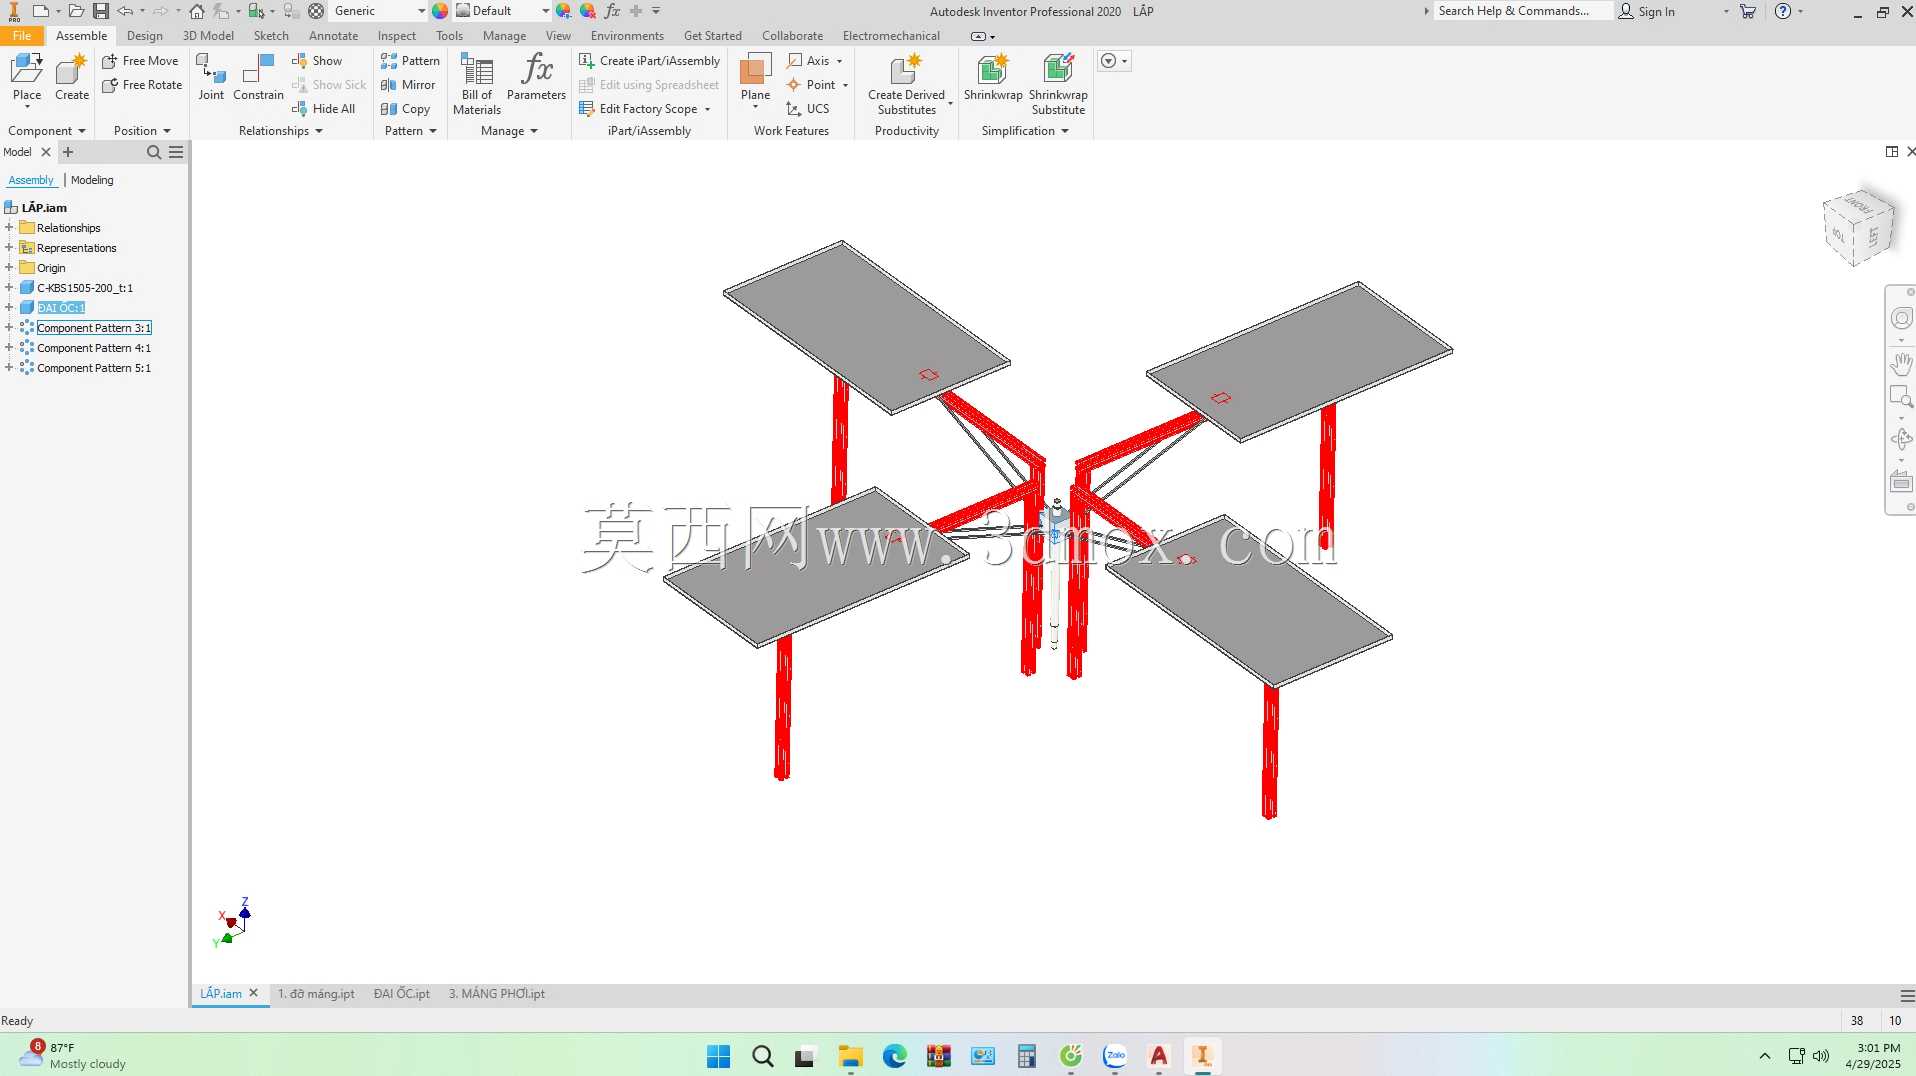Click the Mirror component tool
This screenshot has width=1916, height=1076.
[408, 85]
